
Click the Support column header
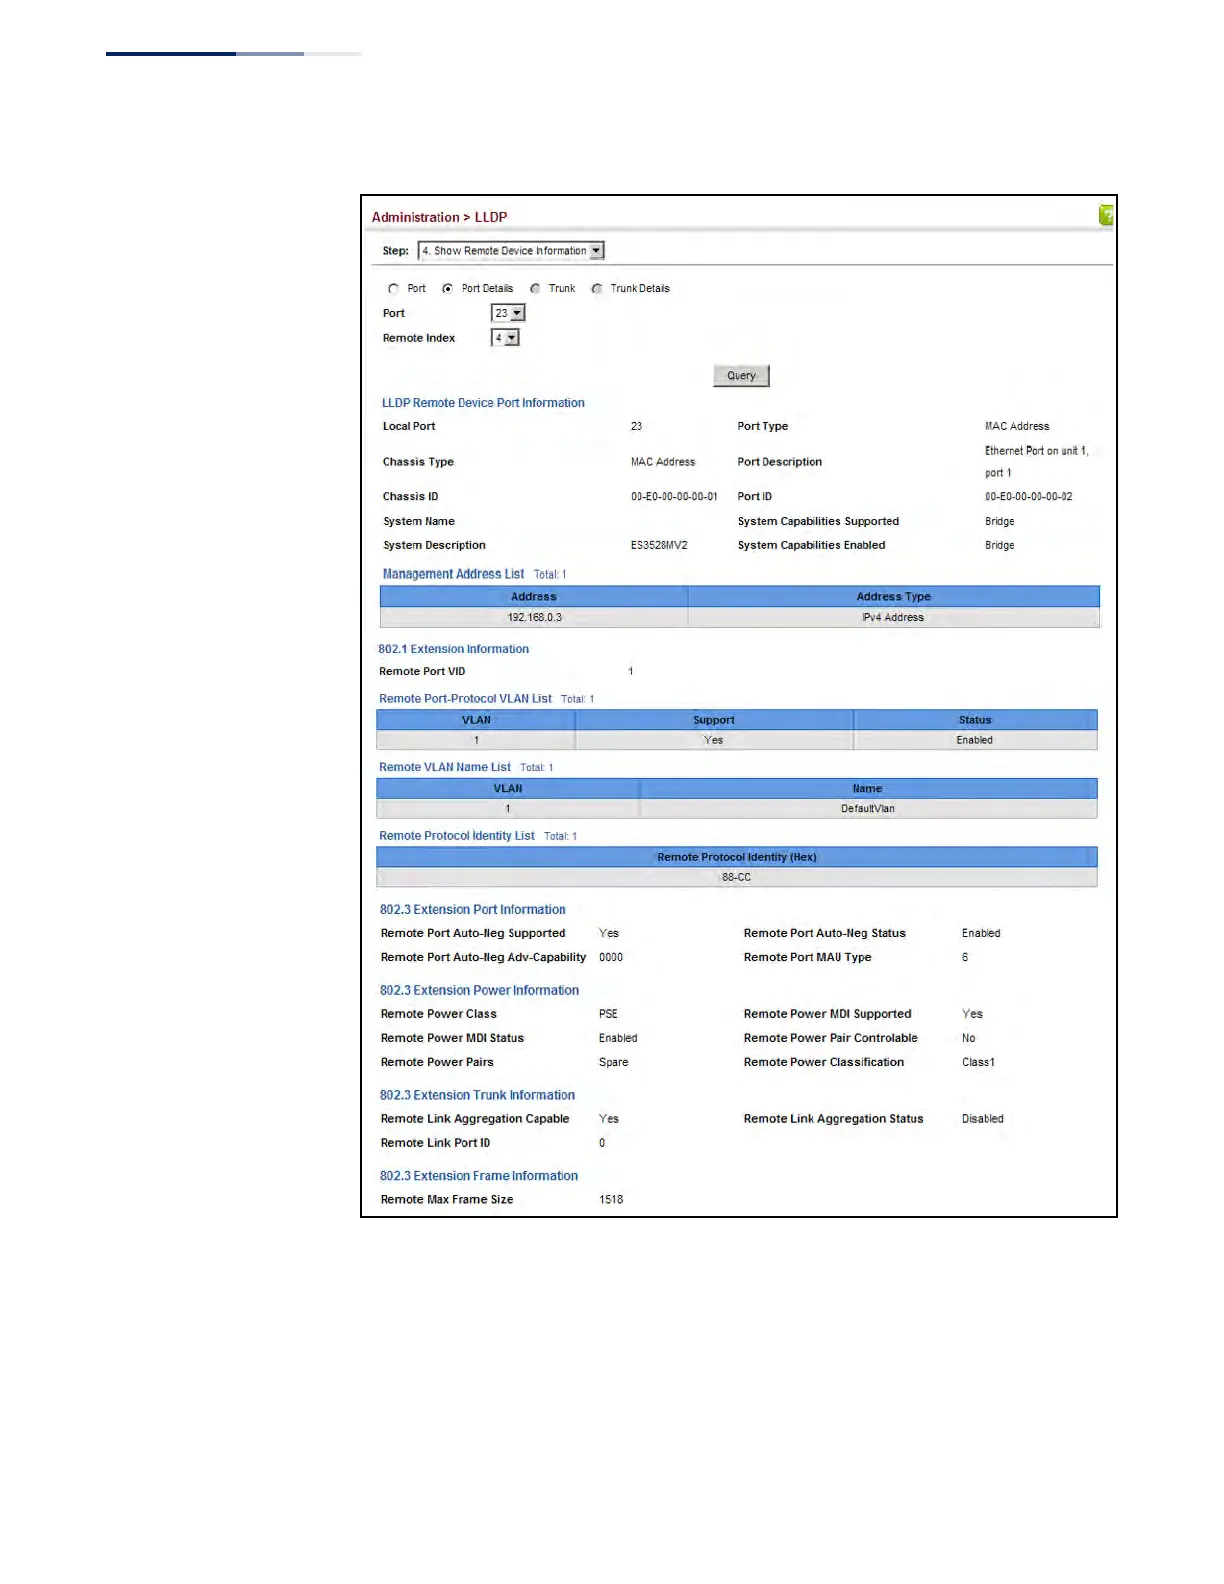click(714, 720)
